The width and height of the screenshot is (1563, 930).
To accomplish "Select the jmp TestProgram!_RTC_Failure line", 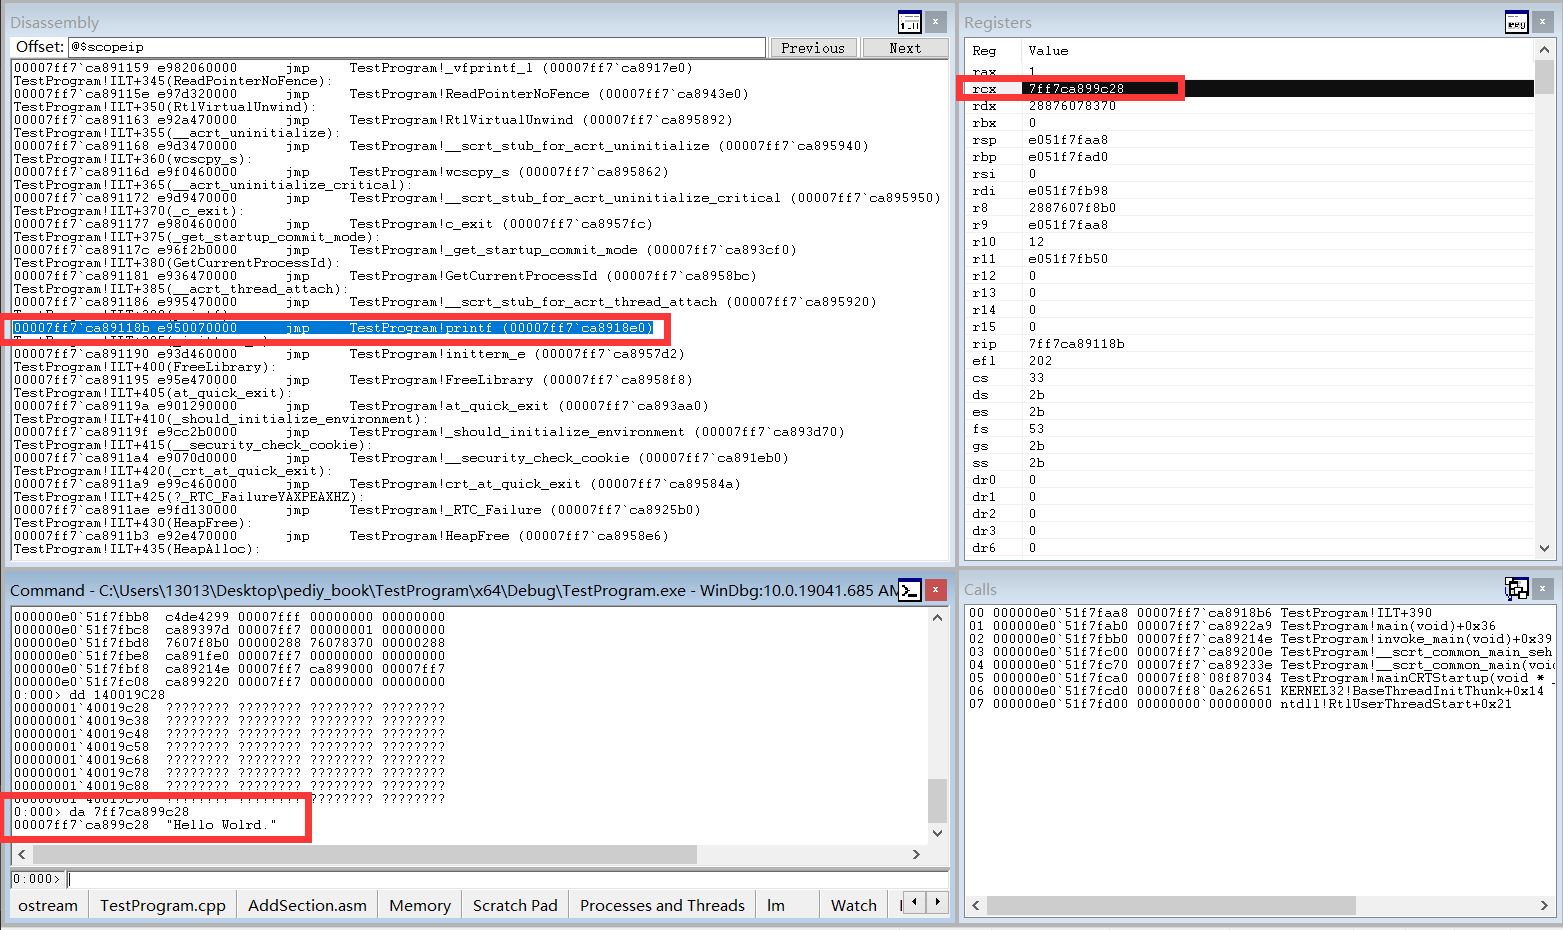I will point(357,510).
